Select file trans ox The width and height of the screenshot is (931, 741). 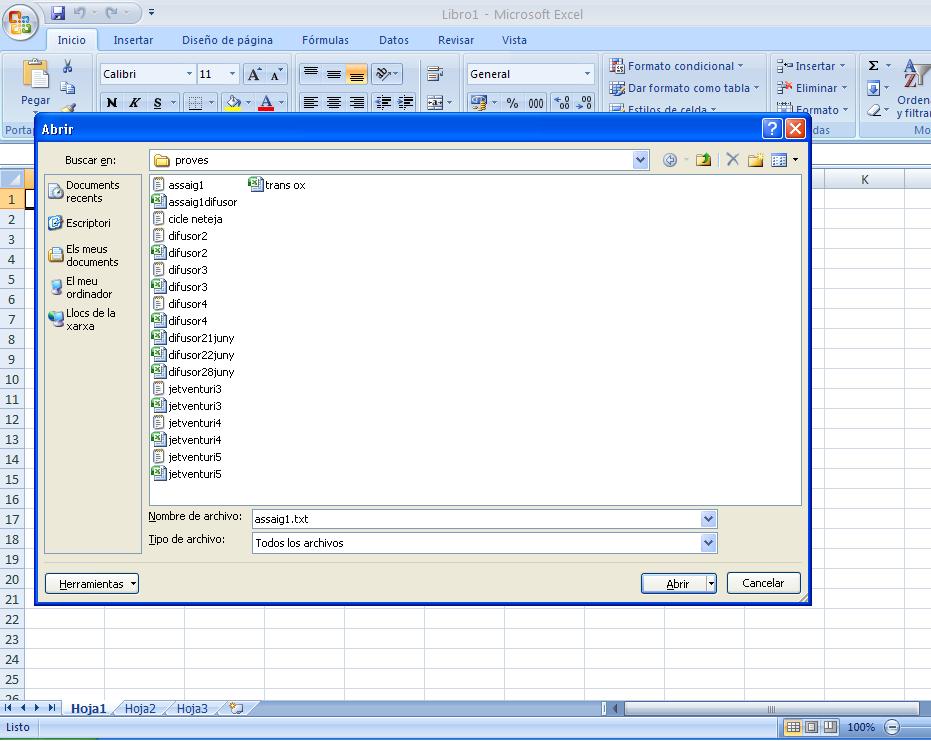coord(277,185)
